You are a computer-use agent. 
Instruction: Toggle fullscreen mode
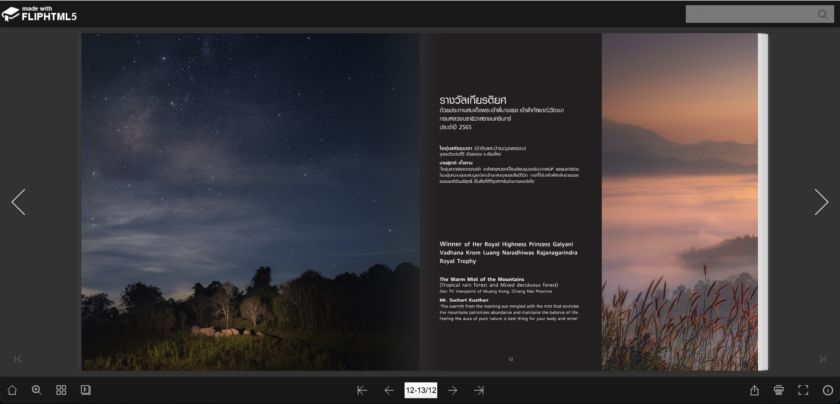(803, 390)
